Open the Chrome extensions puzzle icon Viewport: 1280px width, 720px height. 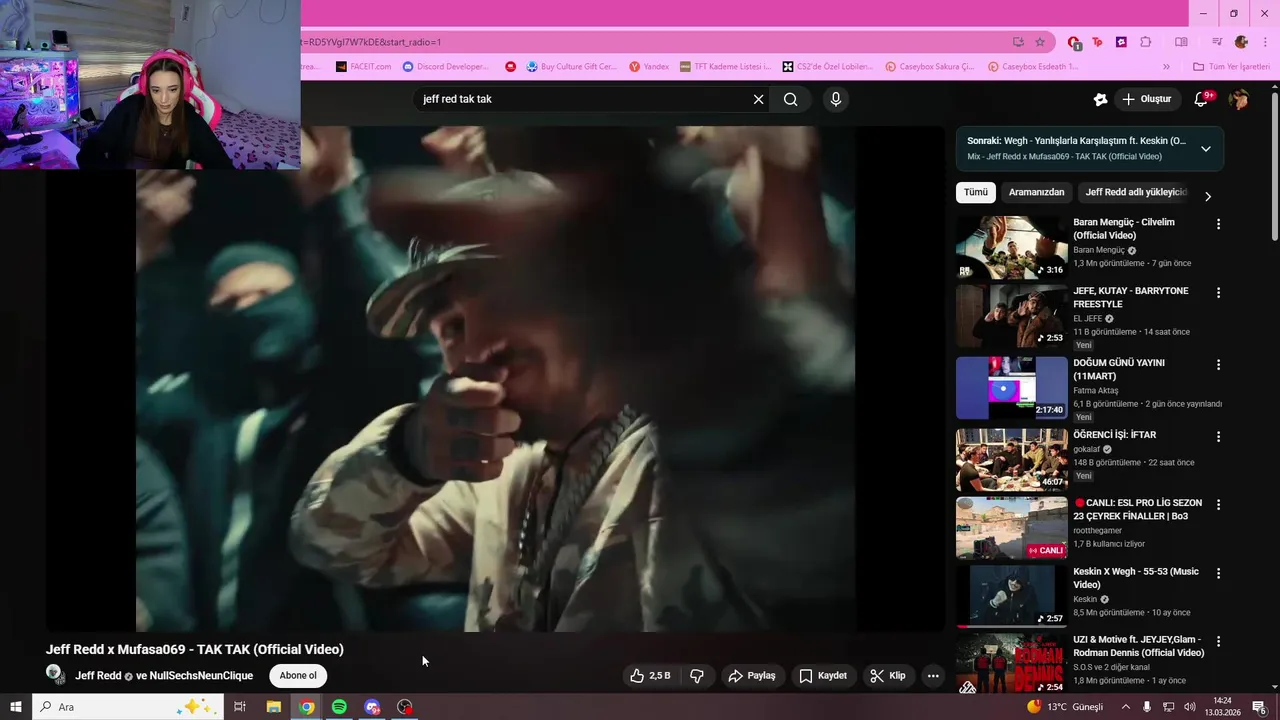[1146, 42]
